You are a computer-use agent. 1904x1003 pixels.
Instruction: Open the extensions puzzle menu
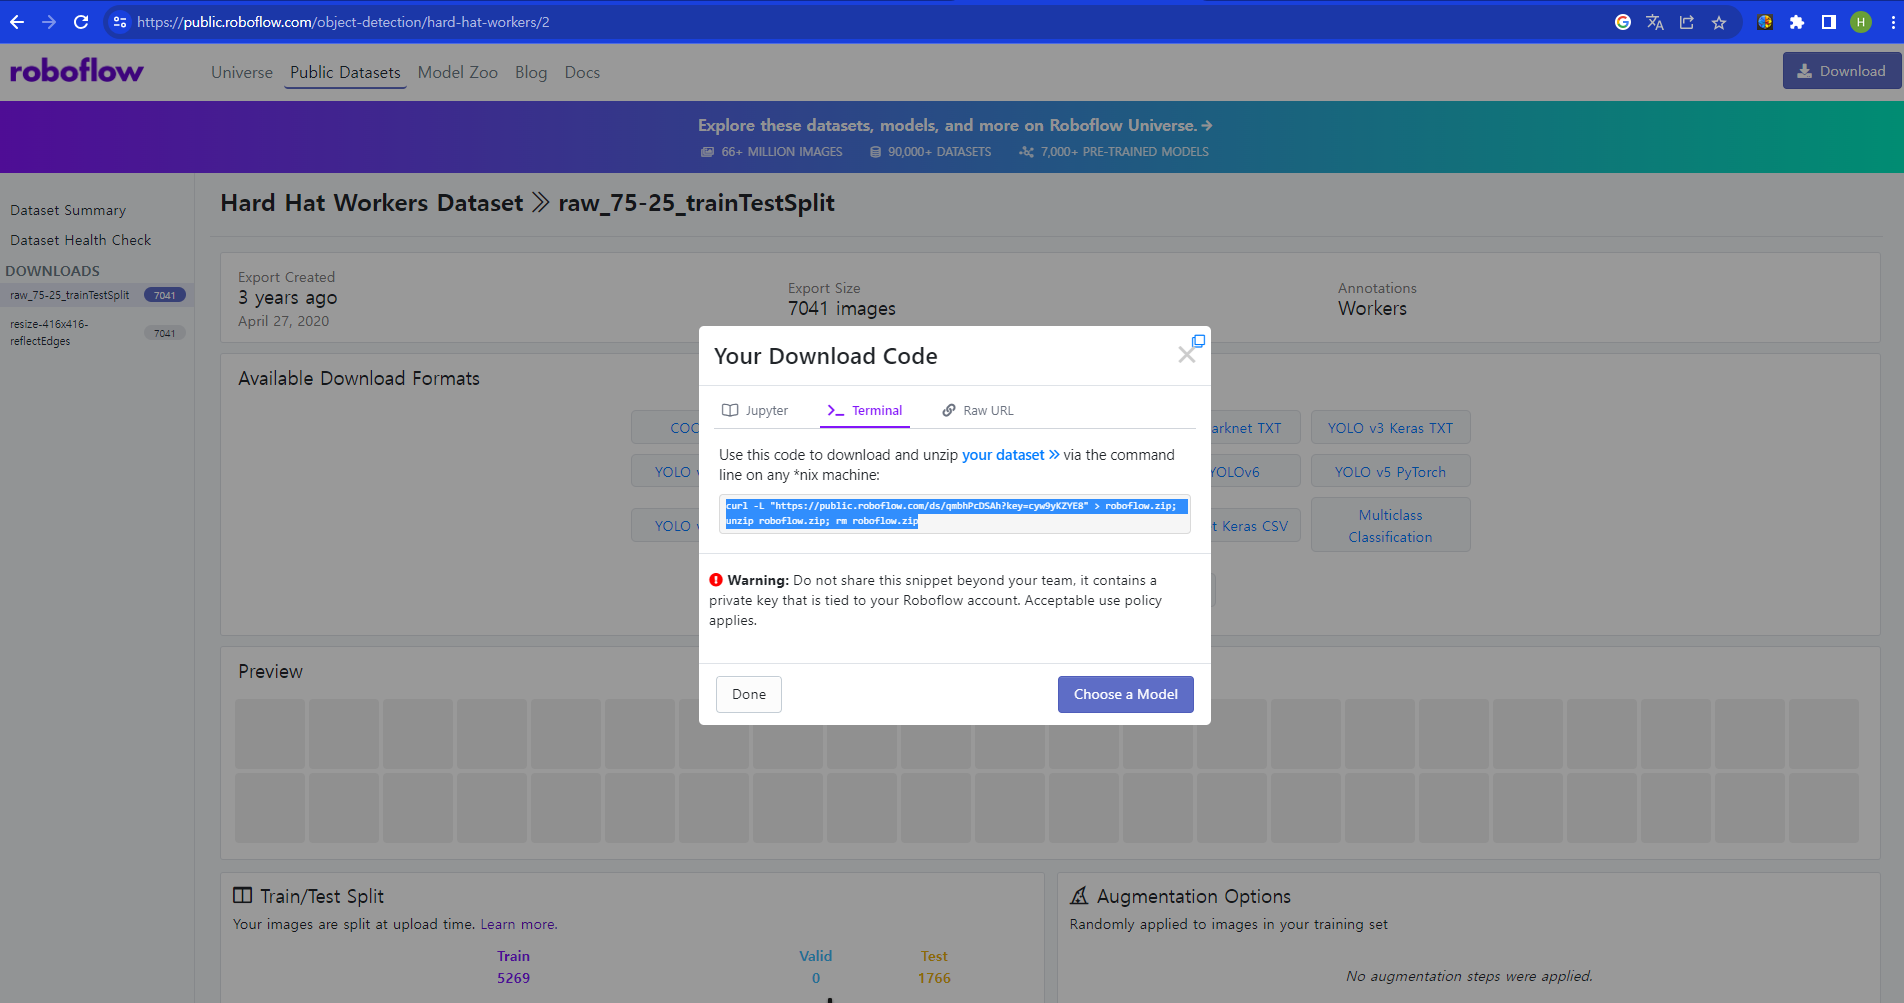pos(1797,22)
